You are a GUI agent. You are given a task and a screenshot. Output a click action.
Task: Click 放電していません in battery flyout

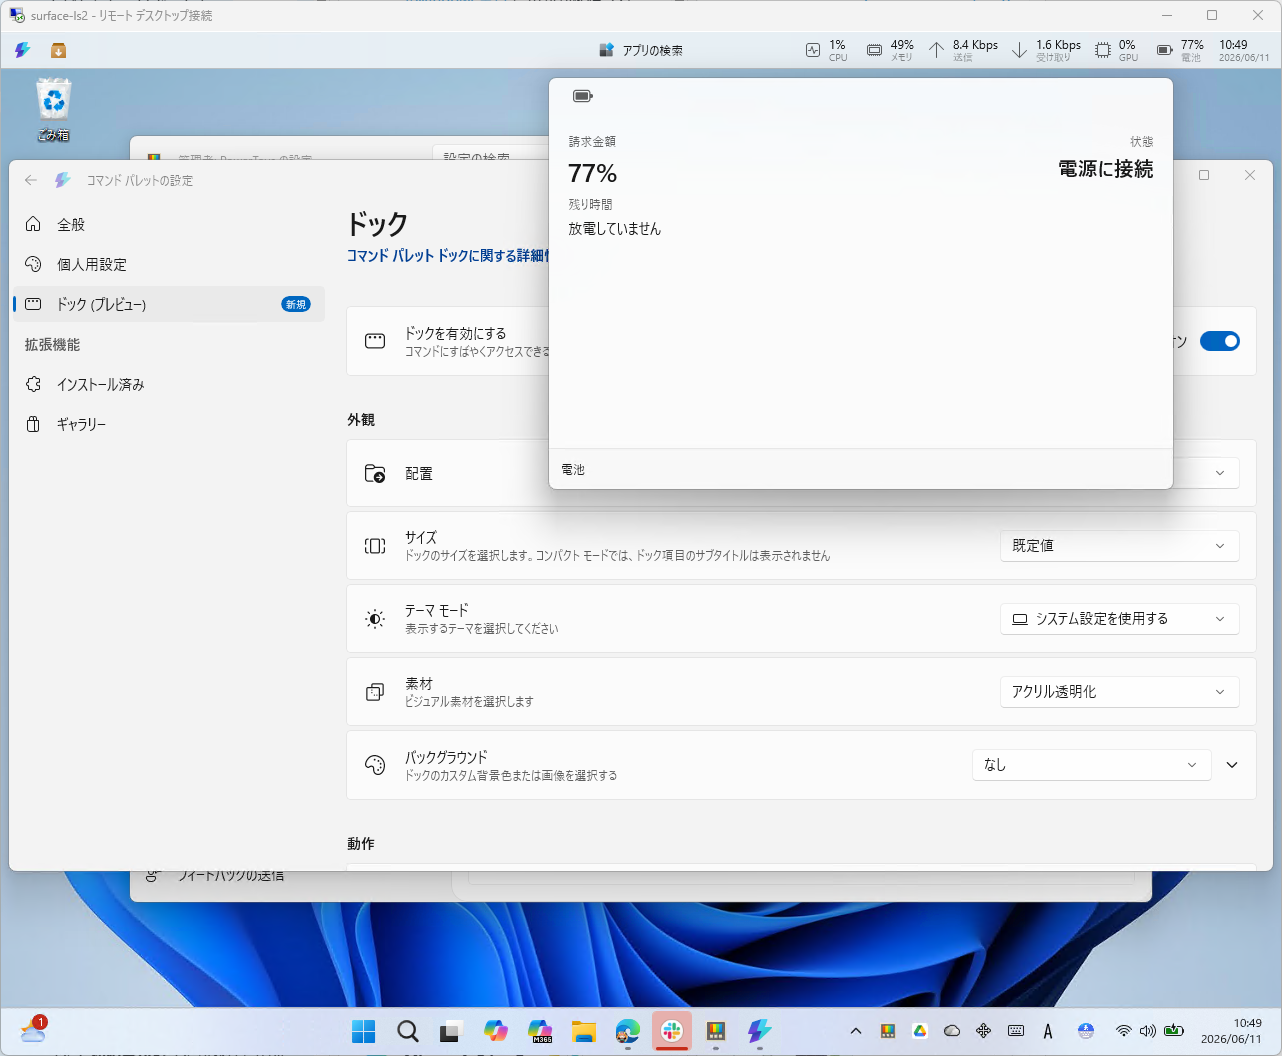[614, 228]
